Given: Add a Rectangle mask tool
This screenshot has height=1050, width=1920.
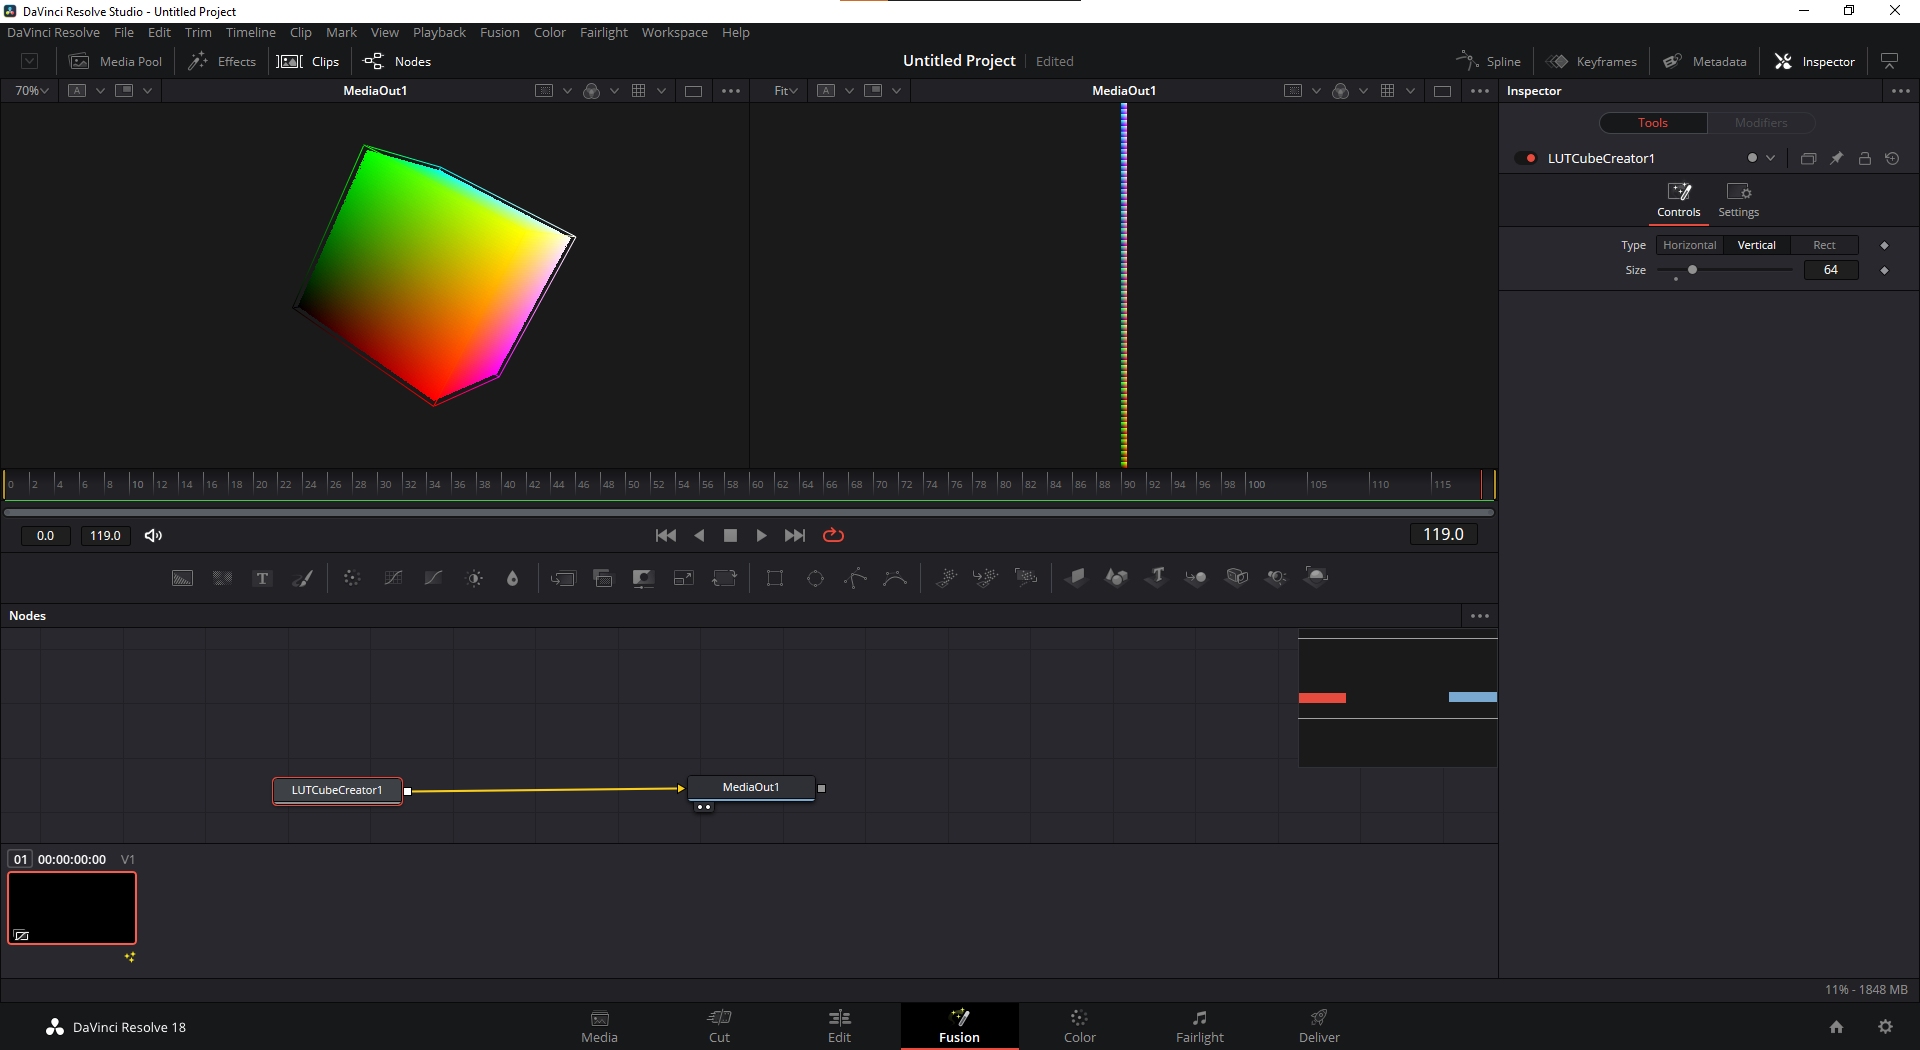Looking at the screenshot, I should 775,578.
